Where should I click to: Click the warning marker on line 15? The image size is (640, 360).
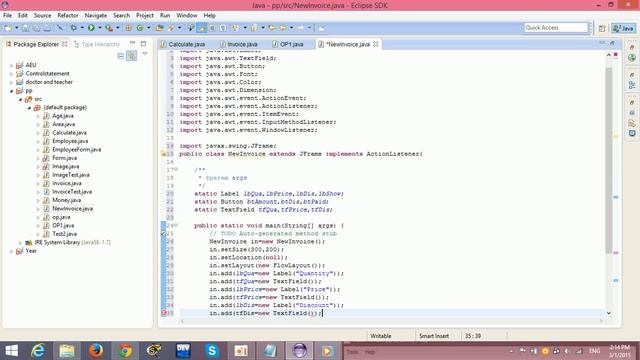[x=164, y=154]
